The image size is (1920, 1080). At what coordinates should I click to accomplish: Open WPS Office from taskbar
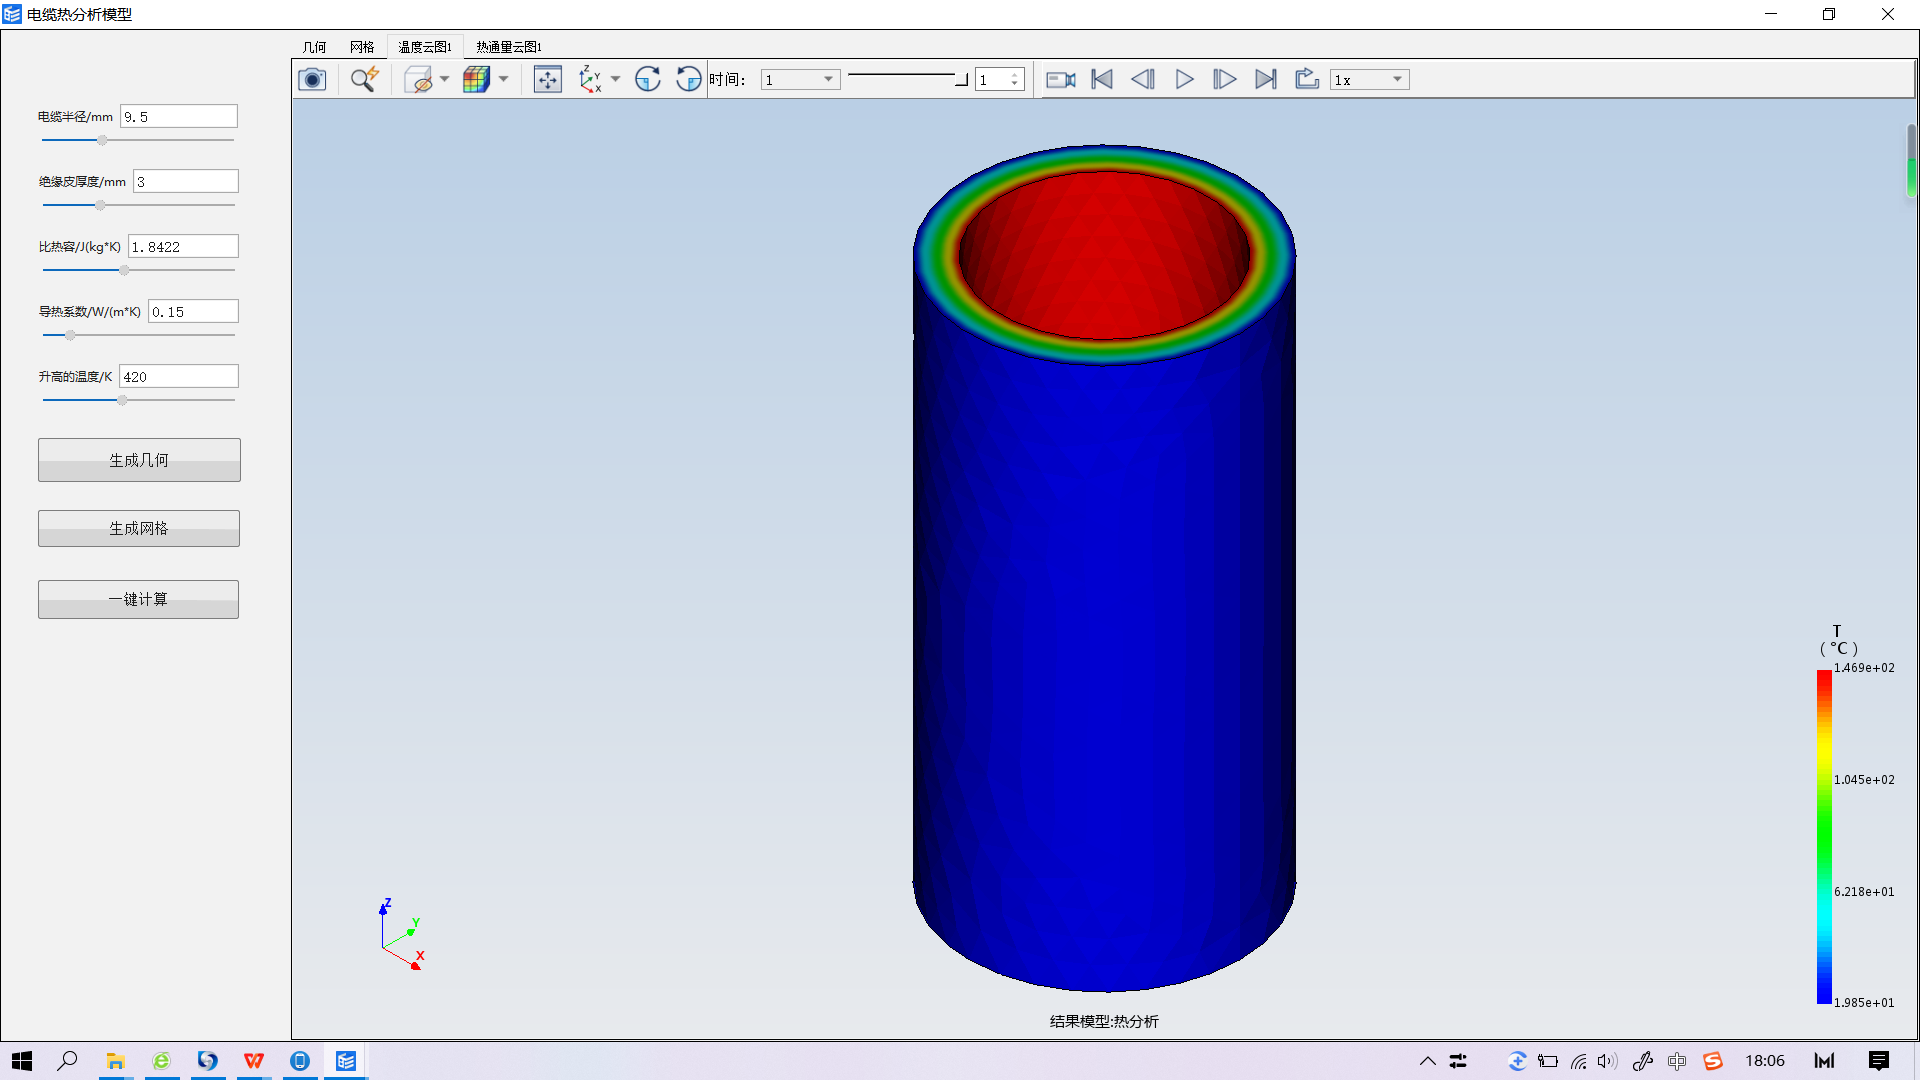pyautogui.click(x=254, y=1061)
